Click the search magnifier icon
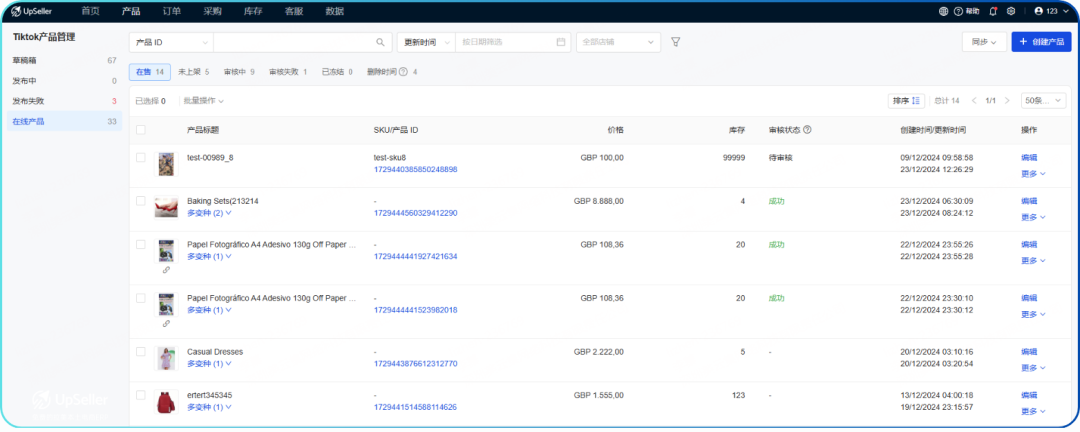1080x432 pixels. pyautogui.click(x=380, y=42)
